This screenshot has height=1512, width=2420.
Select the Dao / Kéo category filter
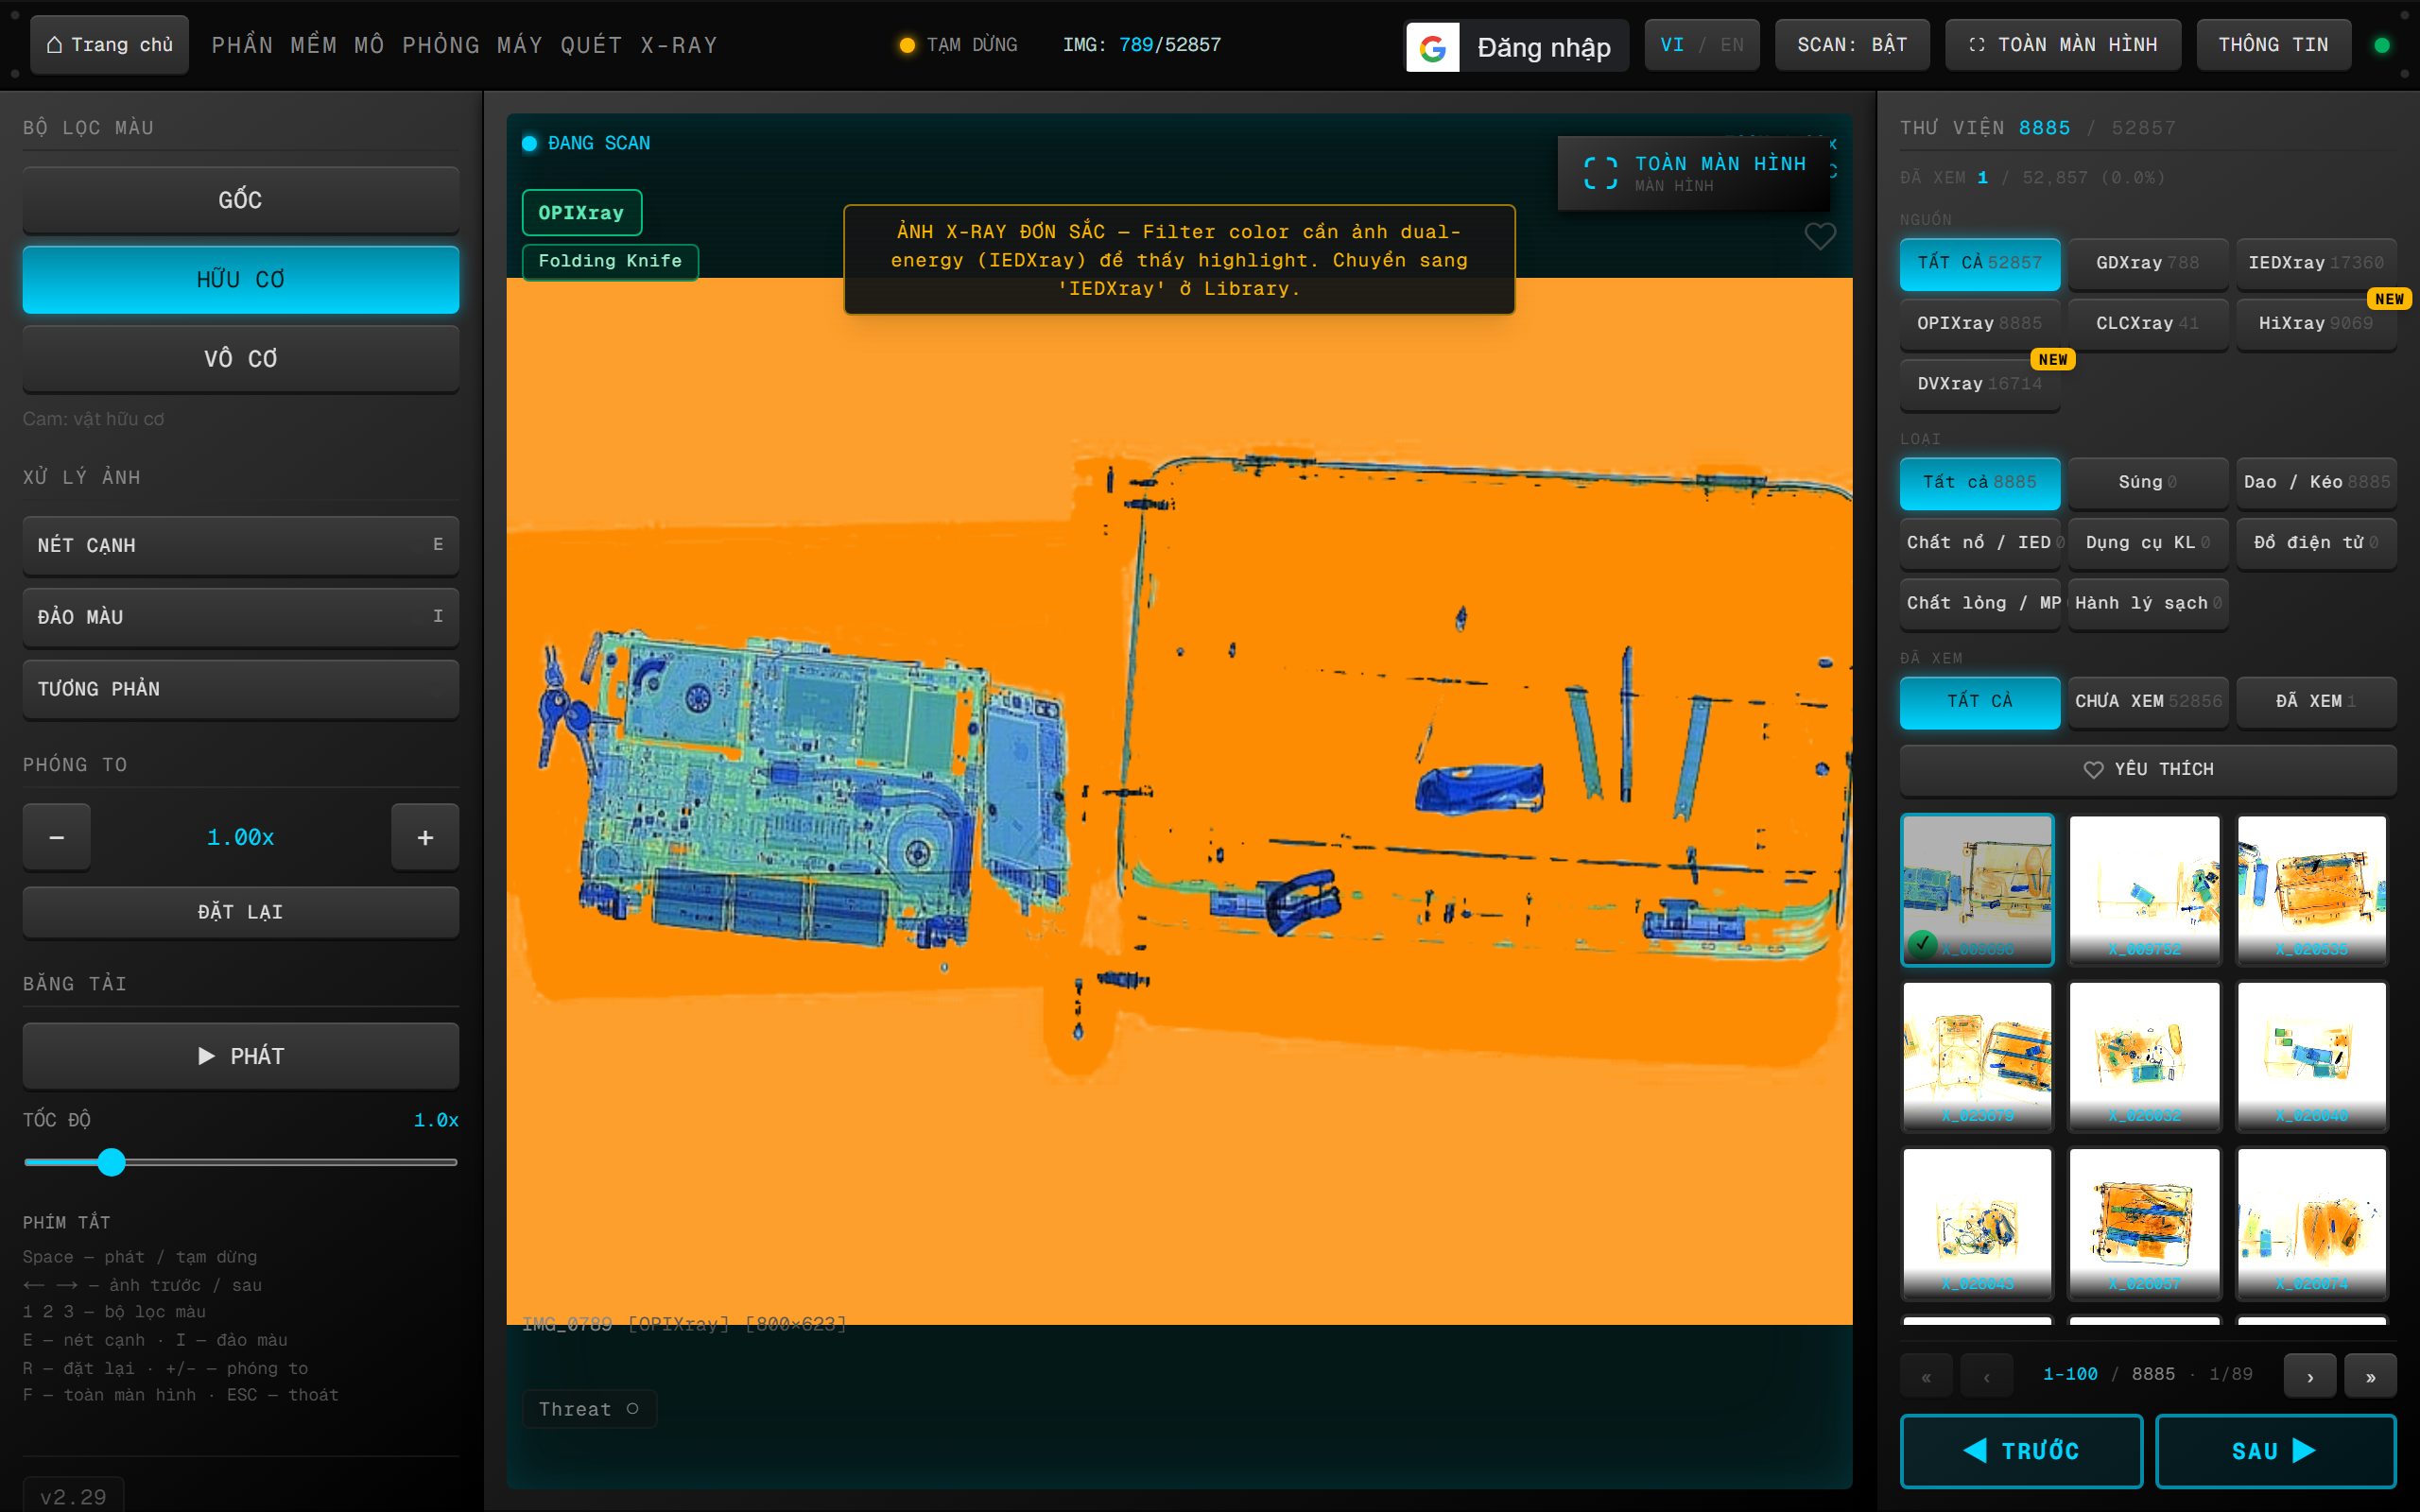point(2316,482)
